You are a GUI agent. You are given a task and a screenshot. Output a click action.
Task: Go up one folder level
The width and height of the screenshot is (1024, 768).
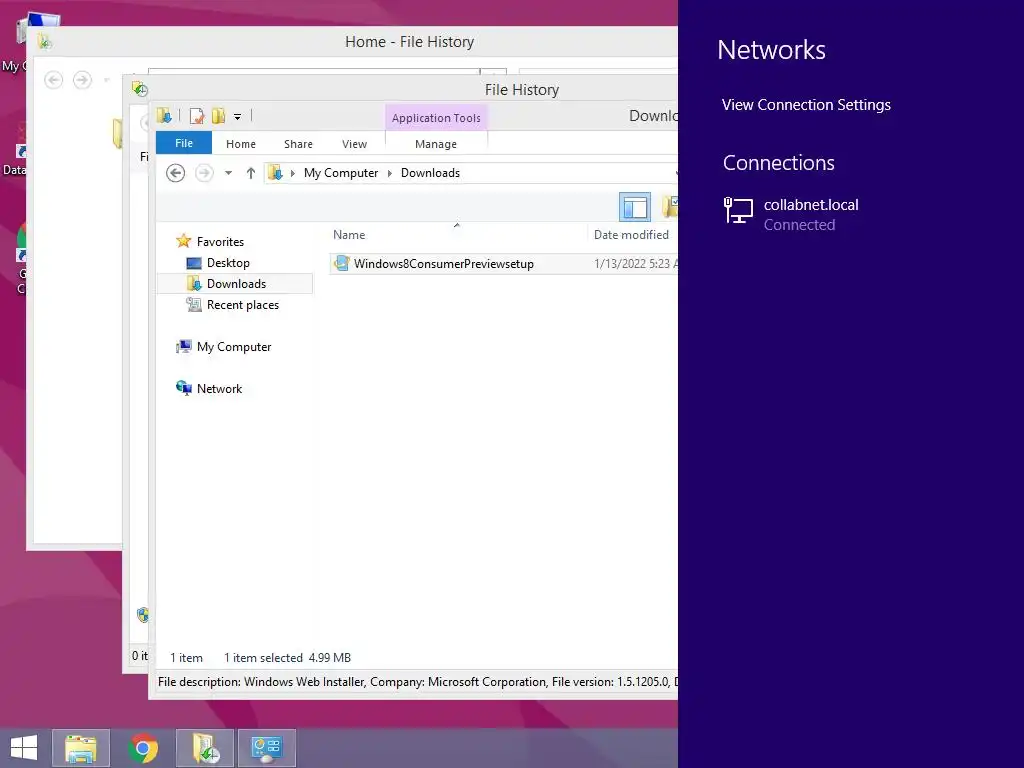pyautogui.click(x=251, y=173)
